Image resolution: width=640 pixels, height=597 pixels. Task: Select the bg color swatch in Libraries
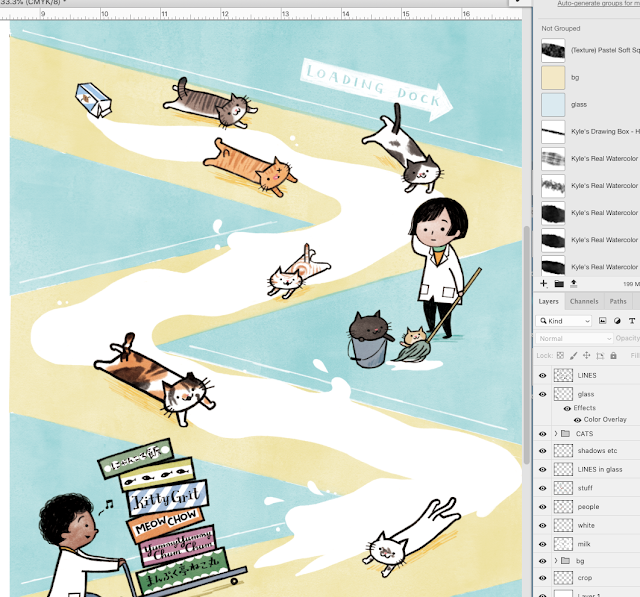(553, 77)
